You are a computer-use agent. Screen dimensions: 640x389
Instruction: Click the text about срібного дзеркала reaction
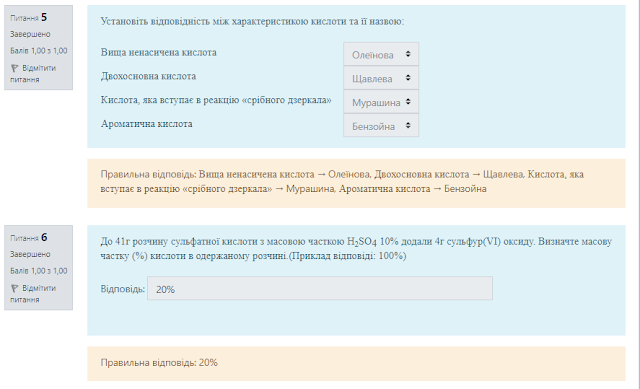(x=216, y=100)
